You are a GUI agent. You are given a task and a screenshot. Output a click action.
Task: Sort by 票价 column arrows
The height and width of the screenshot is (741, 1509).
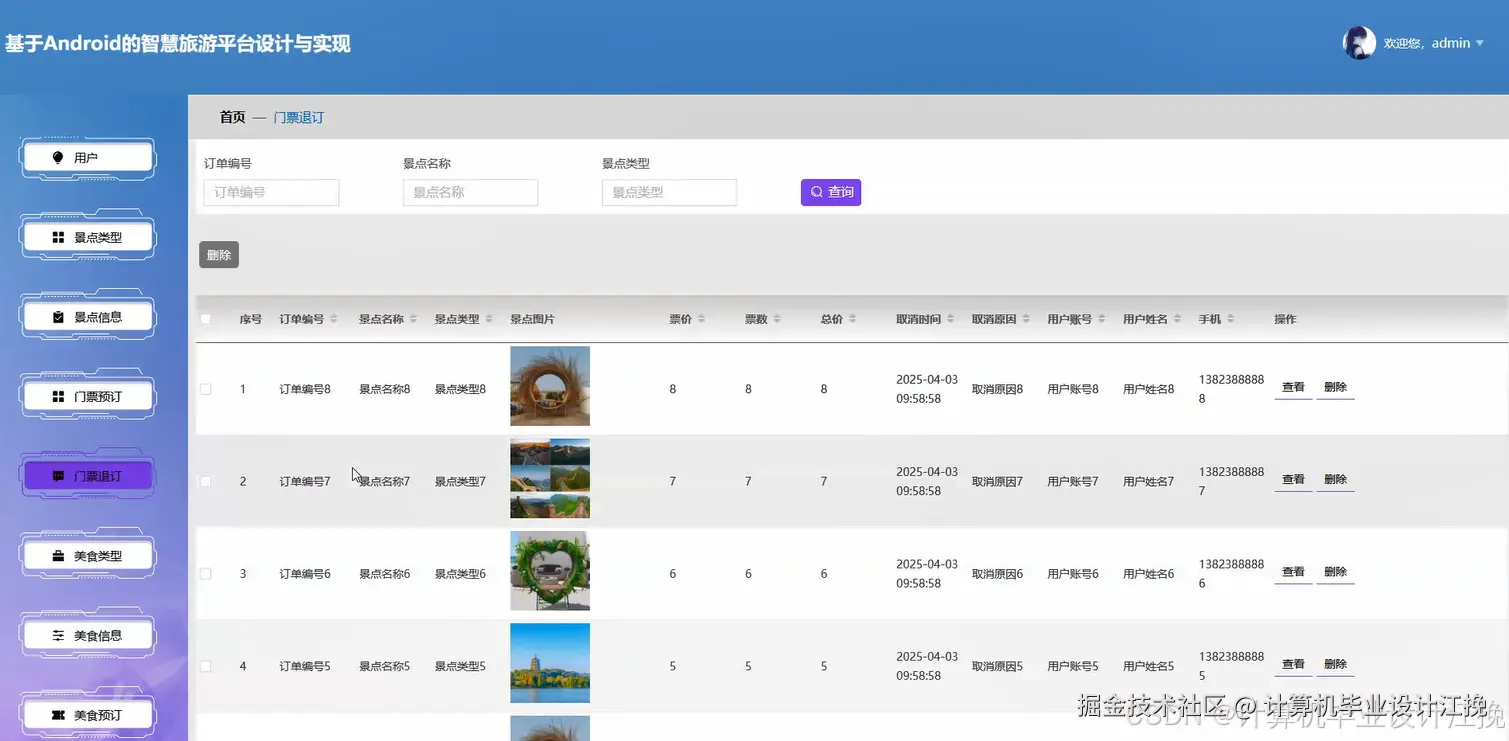pyautogui.click(x=702, y=319)
